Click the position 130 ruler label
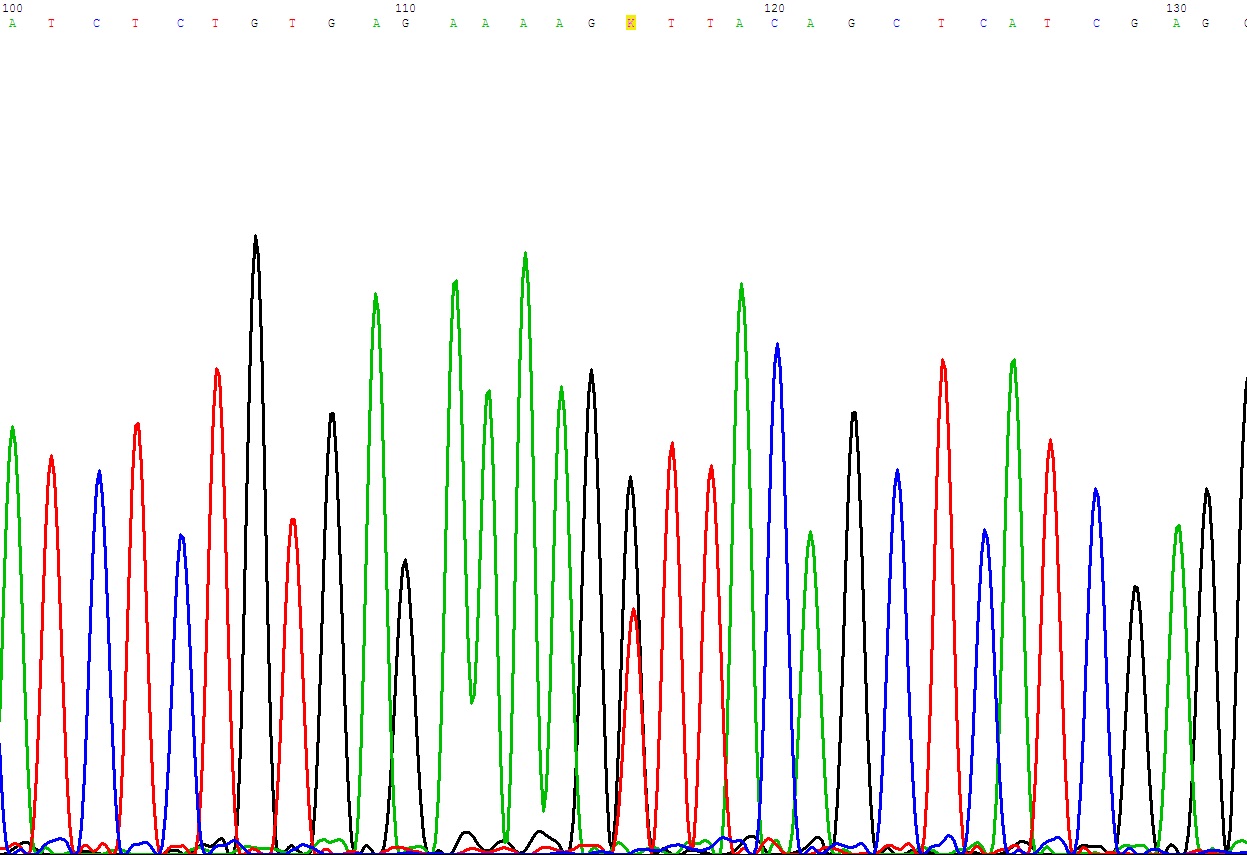Image resolution: width=1247 pixels, height=855 pixels. tap(1176, 8)
